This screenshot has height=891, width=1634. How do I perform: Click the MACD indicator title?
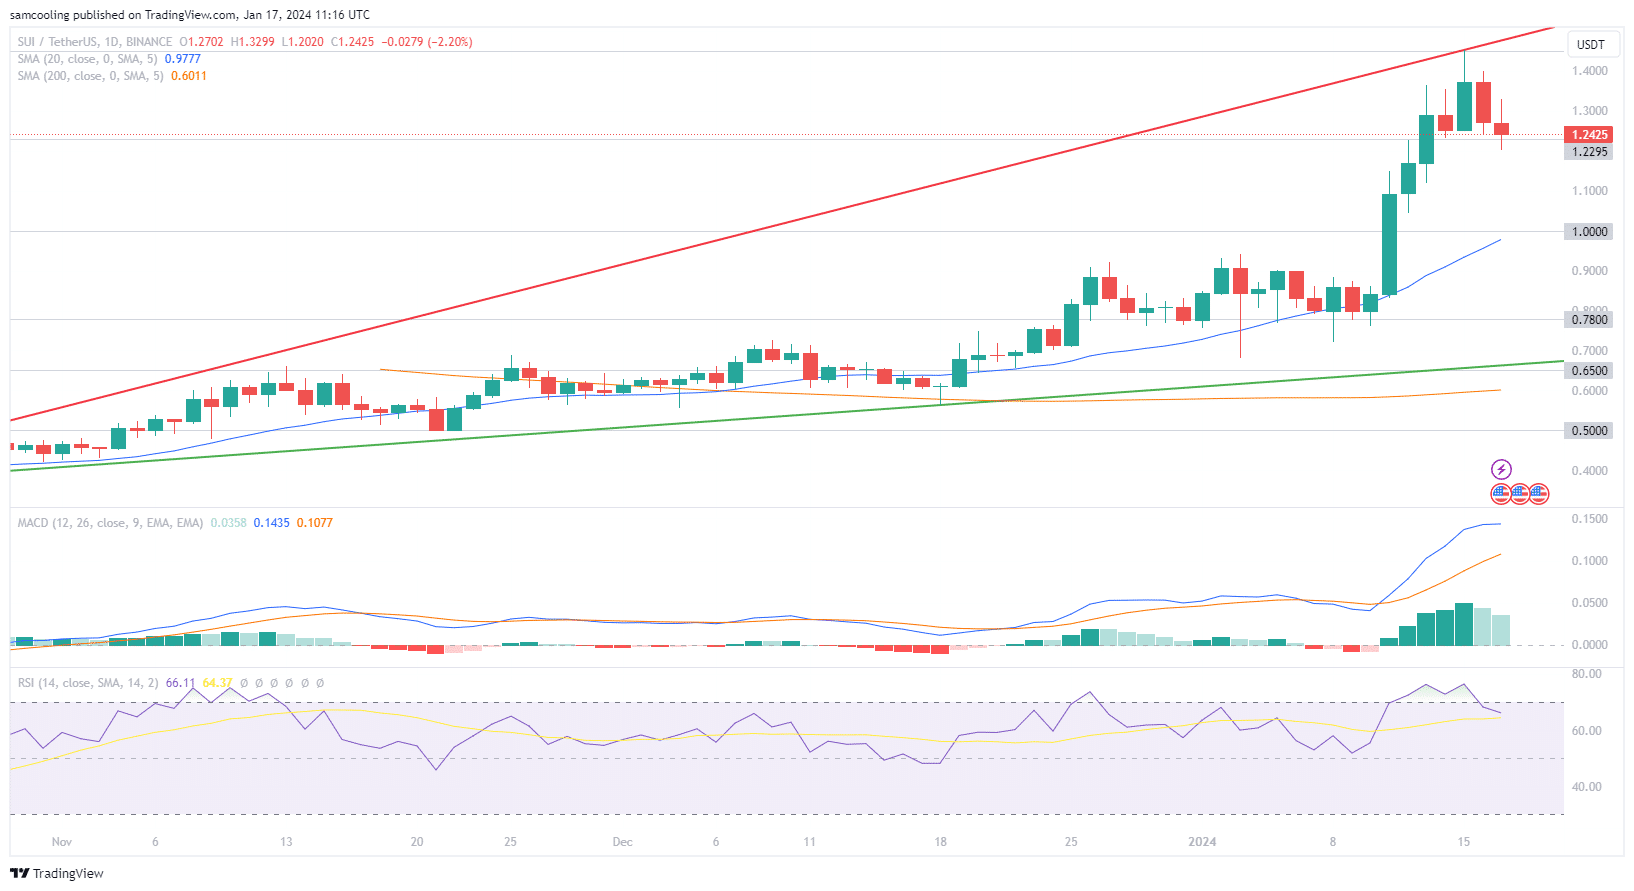click(110, 523)
